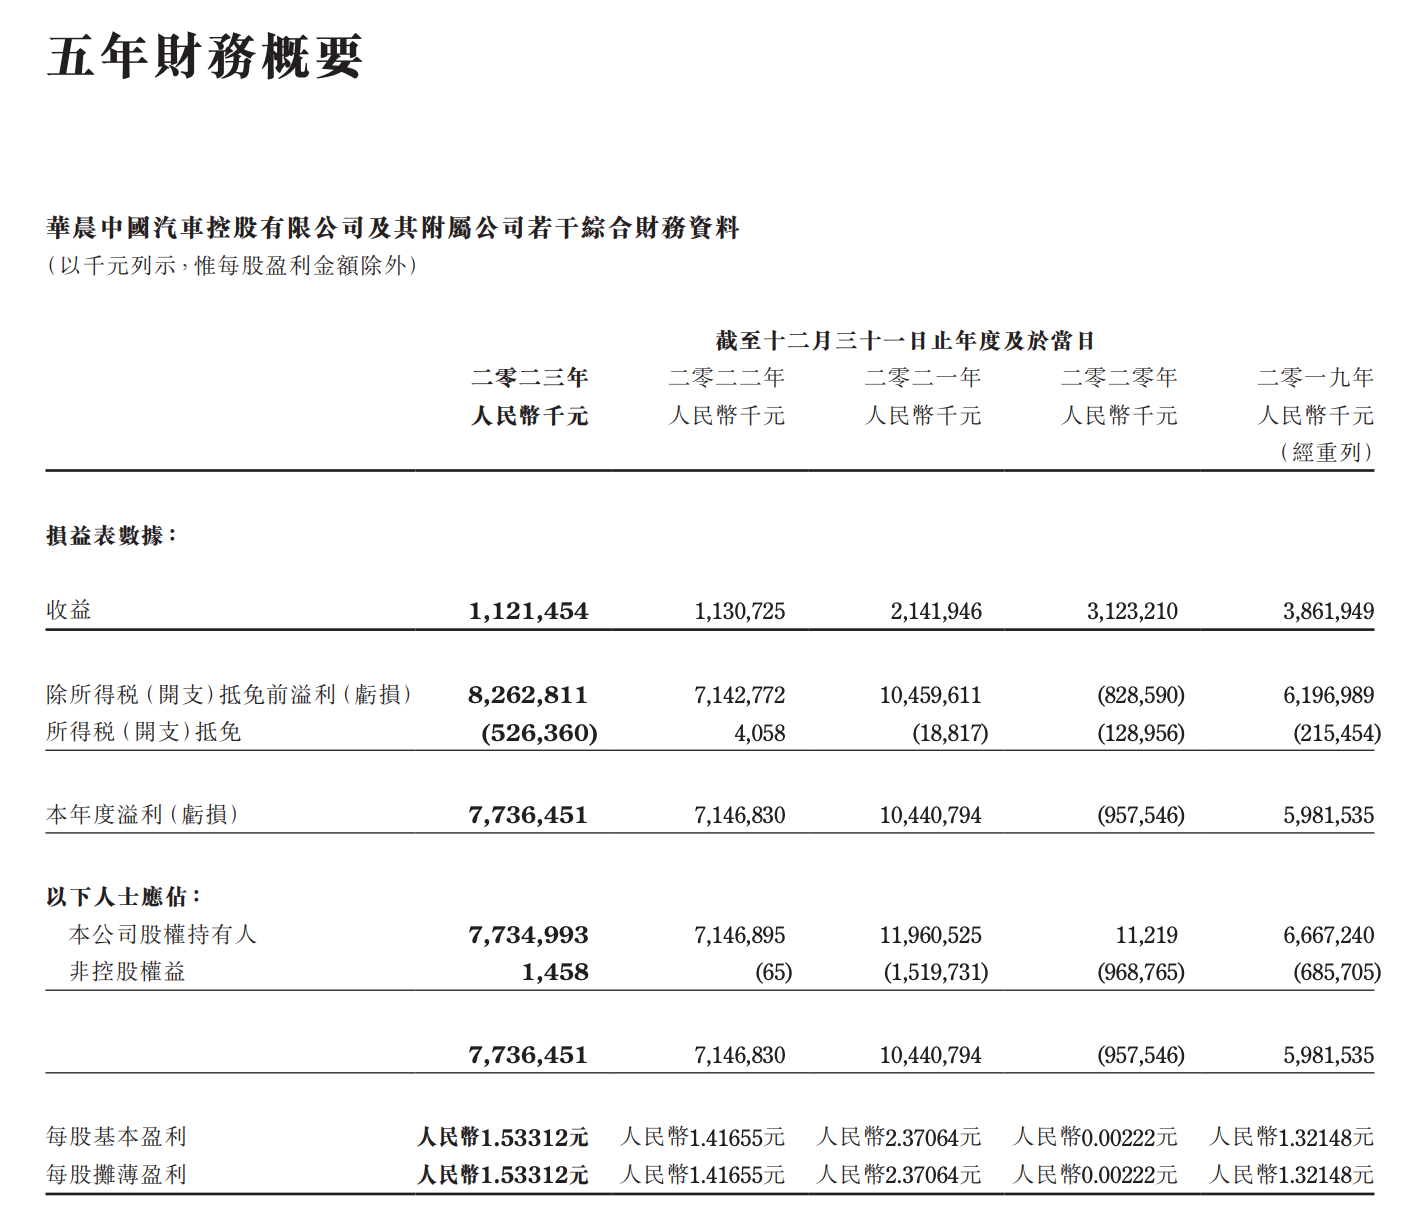Select column header 二零二一年
1428x1224 pixels.
coord(923,378)
